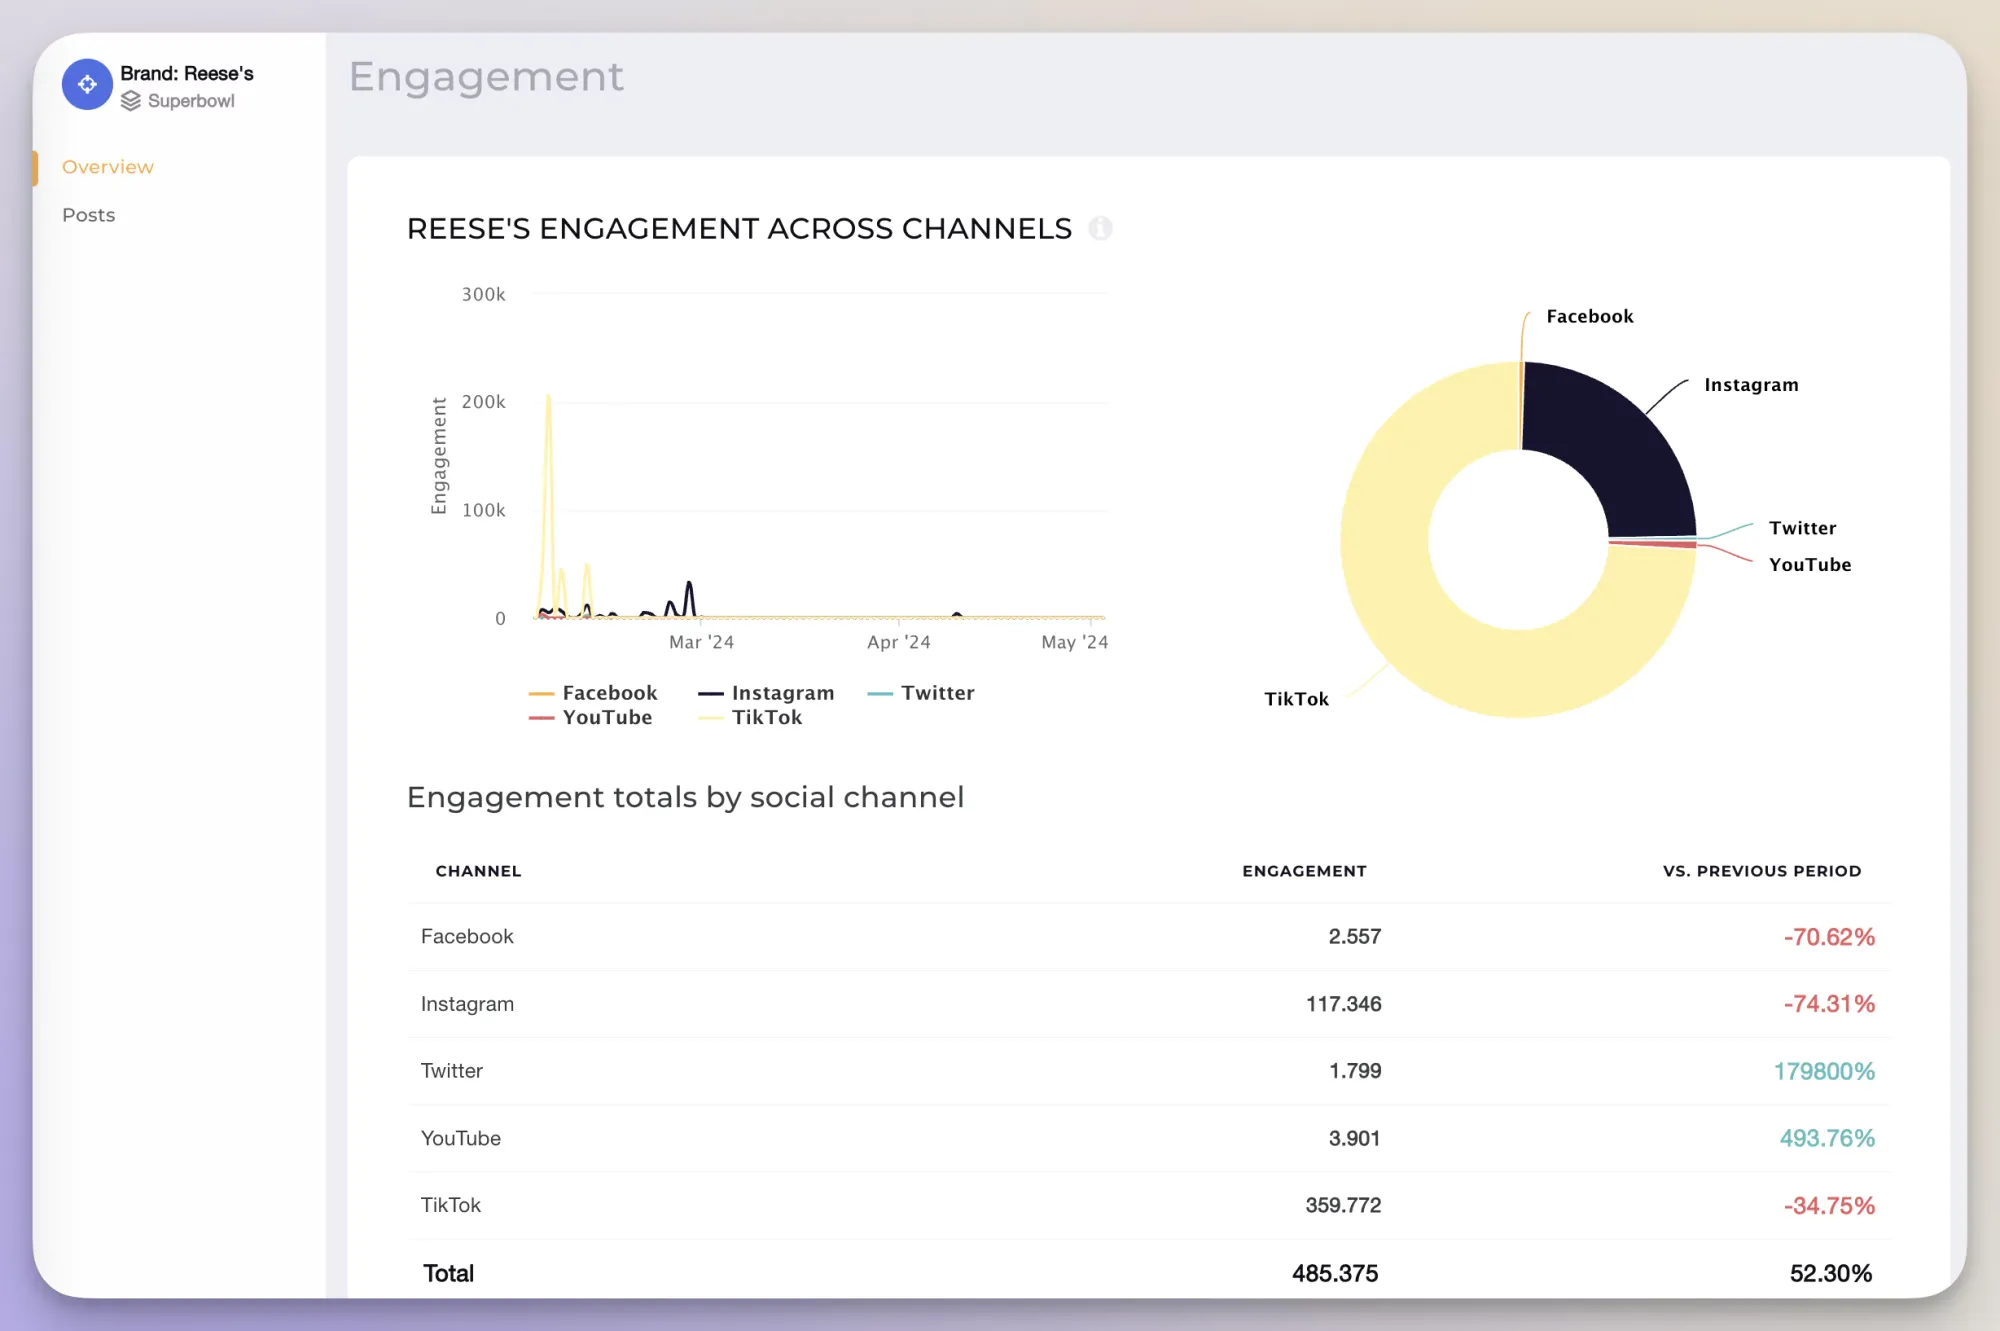Select the YouTube table row name
The image size is (2000, 1331).
pos(460,1138)
